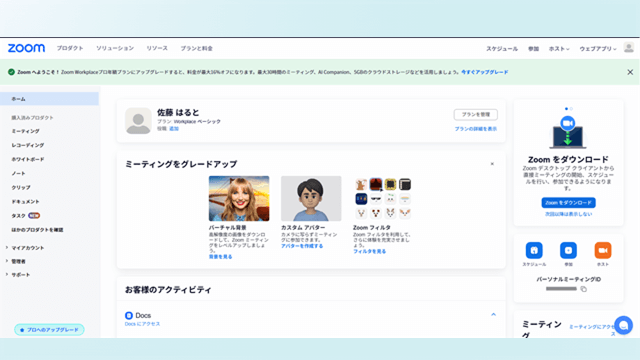640x360 pixels.
Task: Click the Docs icon in activity section
Action: point(129,316)
